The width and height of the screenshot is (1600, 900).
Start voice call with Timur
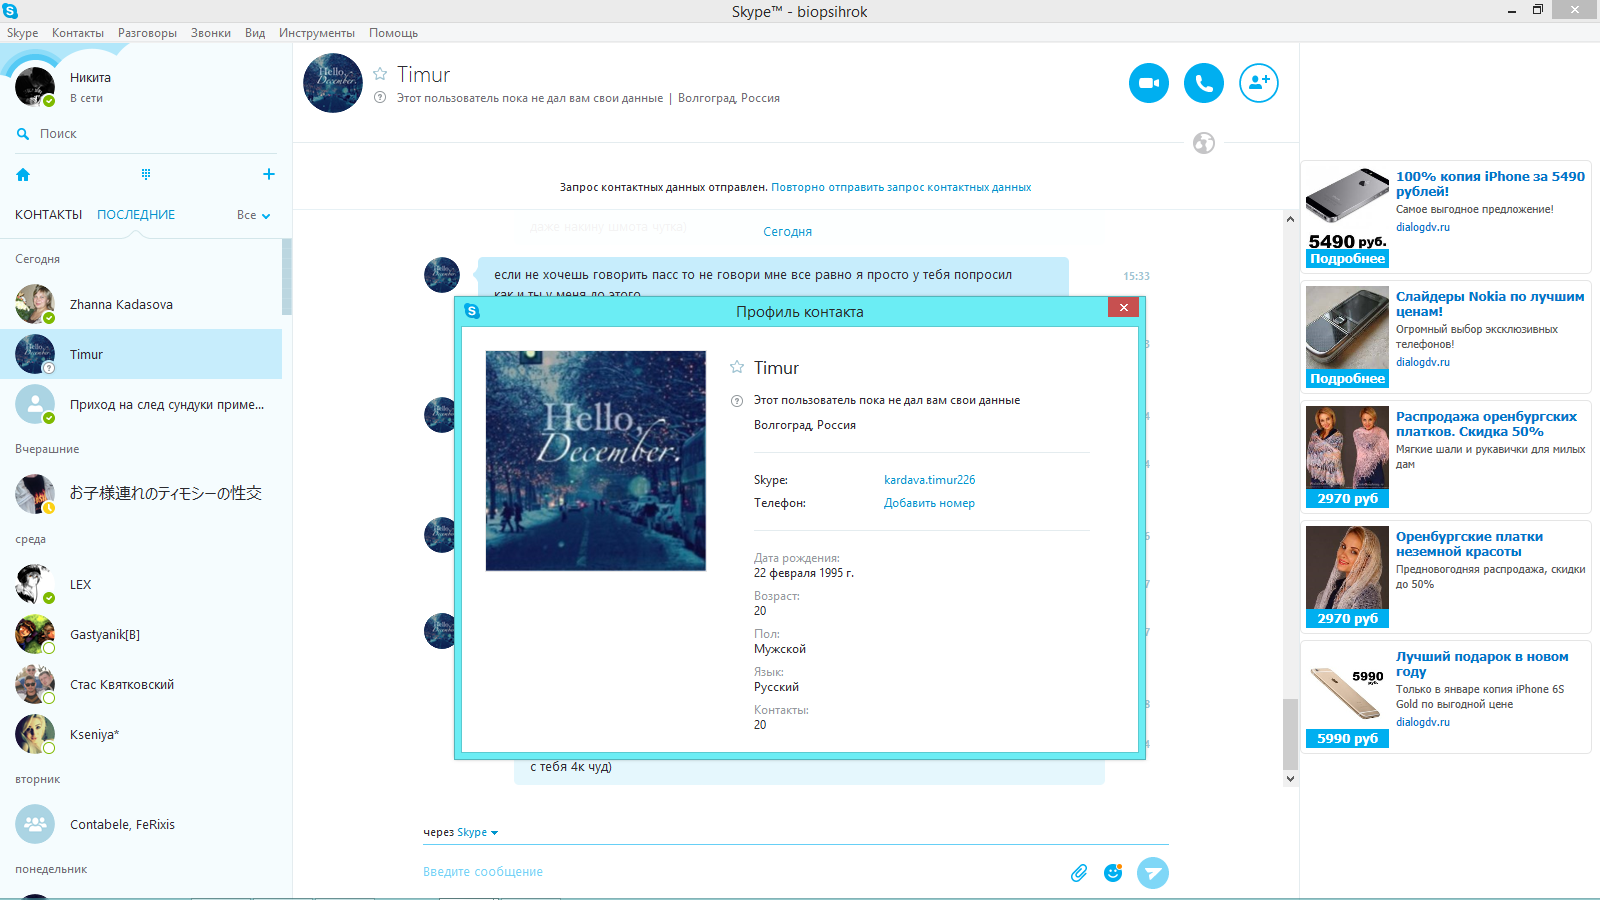pos(1204,83)
